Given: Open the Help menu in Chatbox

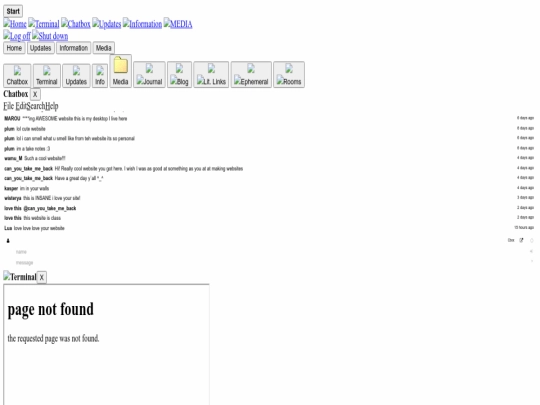Looking at the screenshot, I should [x=52, y=106].
